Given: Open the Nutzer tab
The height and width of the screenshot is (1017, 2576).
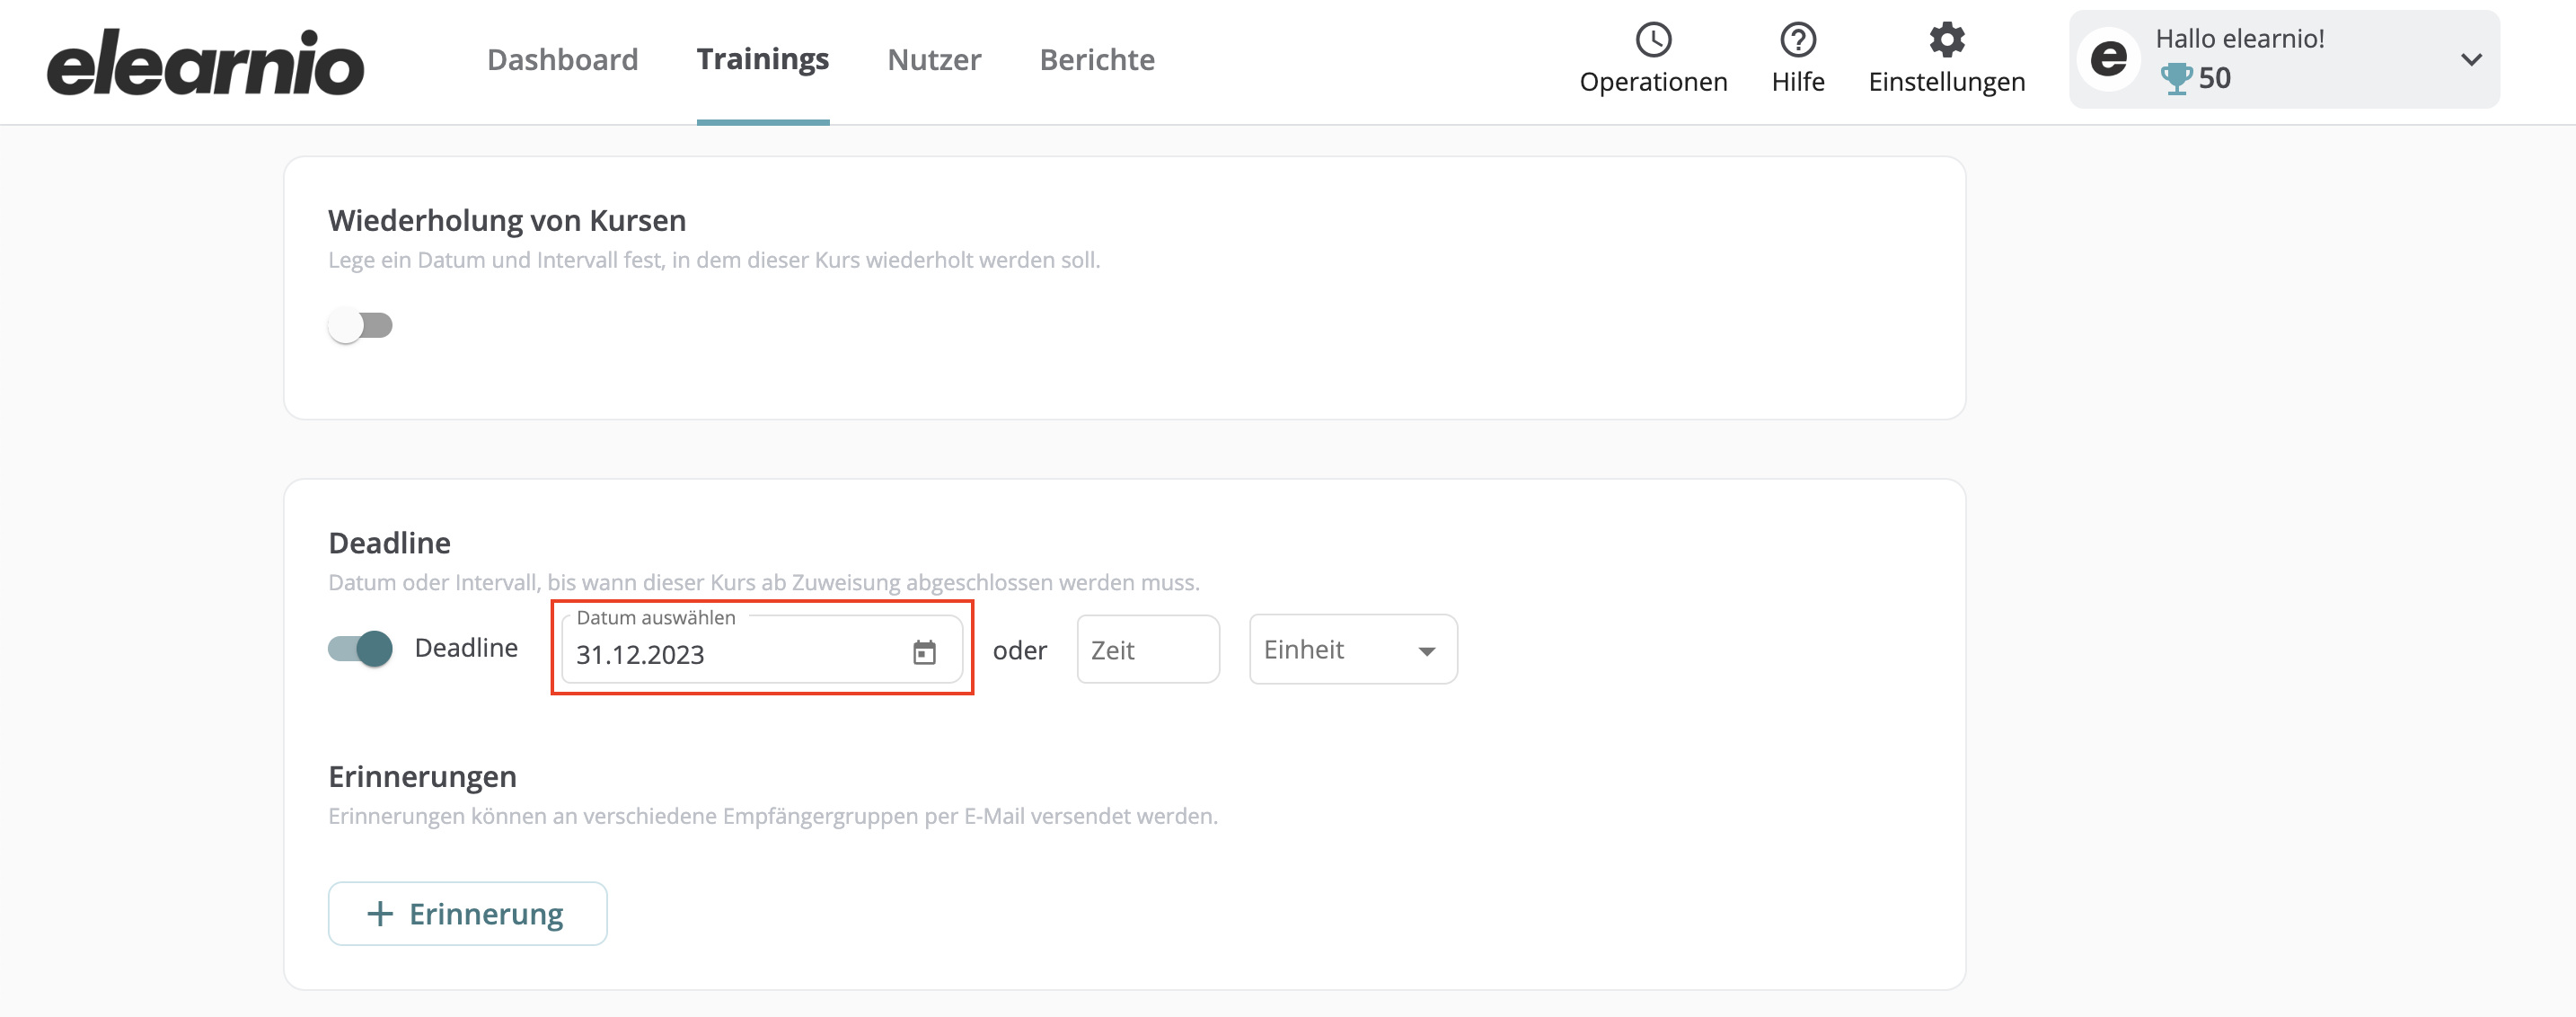Looking at the screenshot, I should [934, 59].
